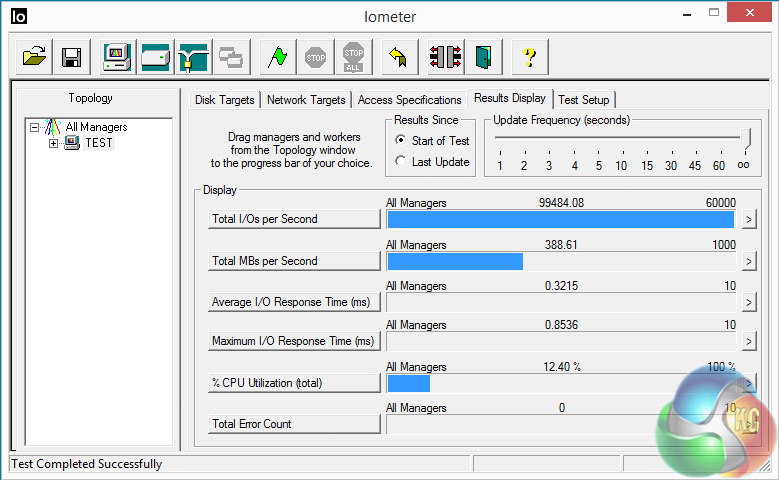The image size is (779, 480).
Task: Collapse the All Managers tree node
Action: point(34,128)
